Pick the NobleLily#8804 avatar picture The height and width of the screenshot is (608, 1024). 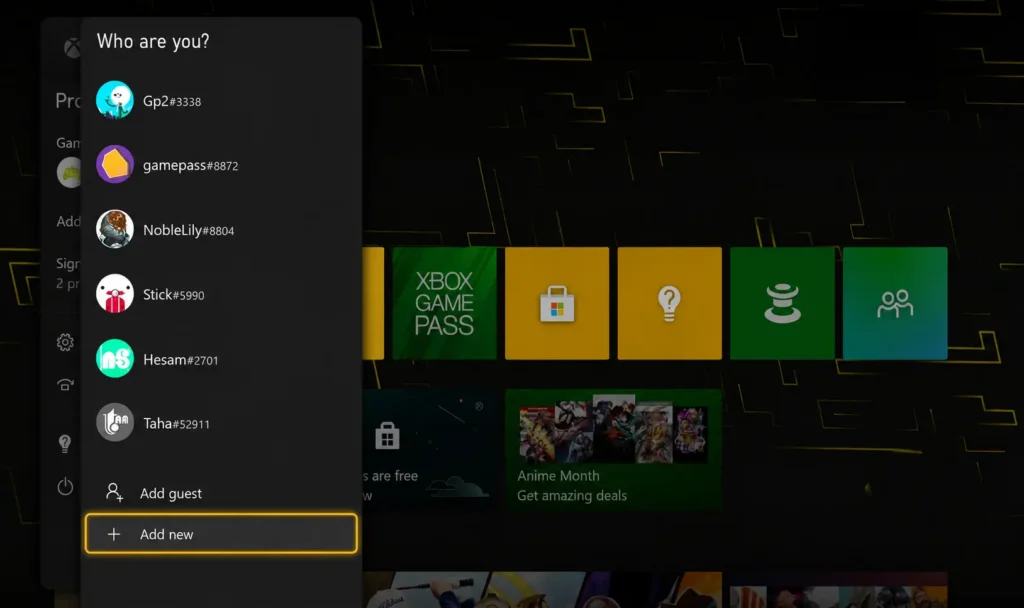(x=115, y=229)
